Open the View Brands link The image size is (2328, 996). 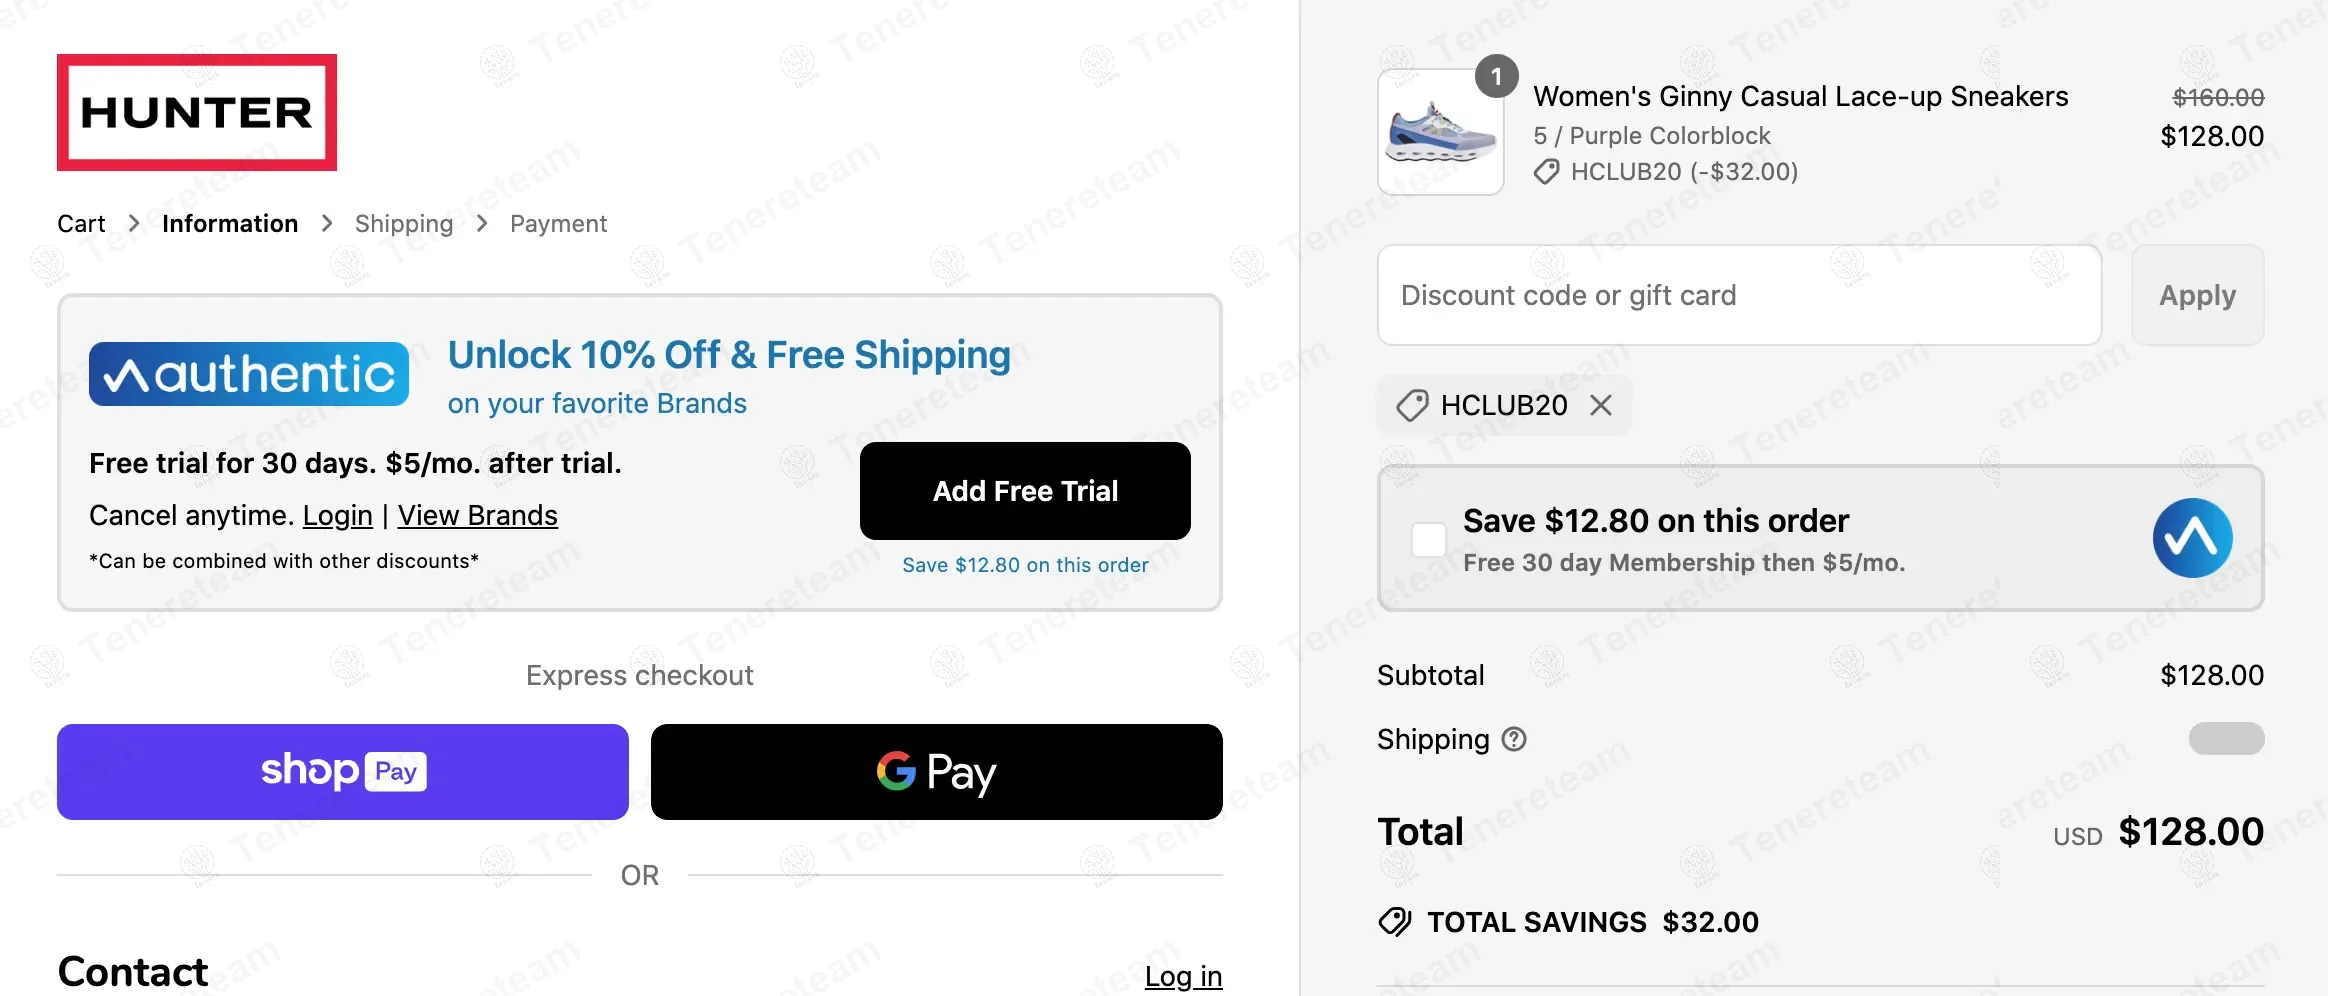(x=477, y=516)
